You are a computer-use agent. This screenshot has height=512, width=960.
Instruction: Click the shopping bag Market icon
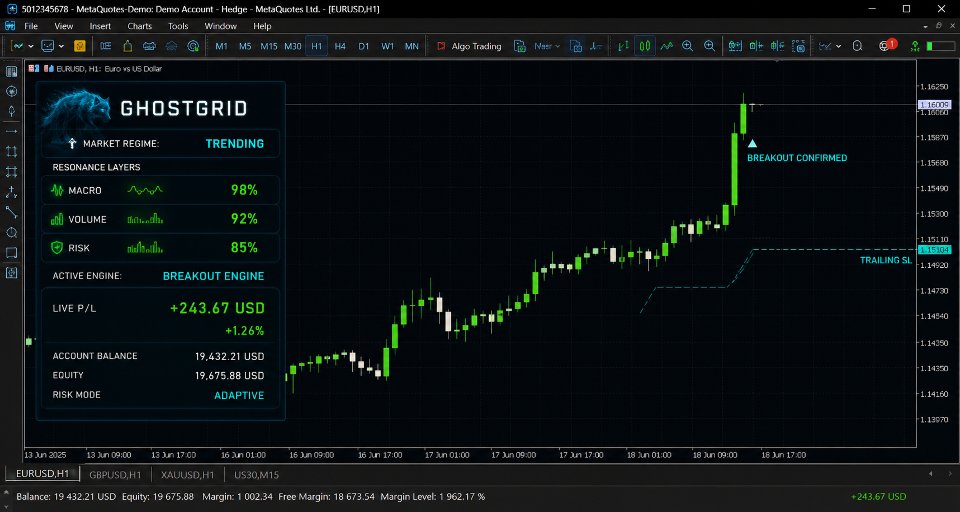pyautogui.click(x=127, y=46)
